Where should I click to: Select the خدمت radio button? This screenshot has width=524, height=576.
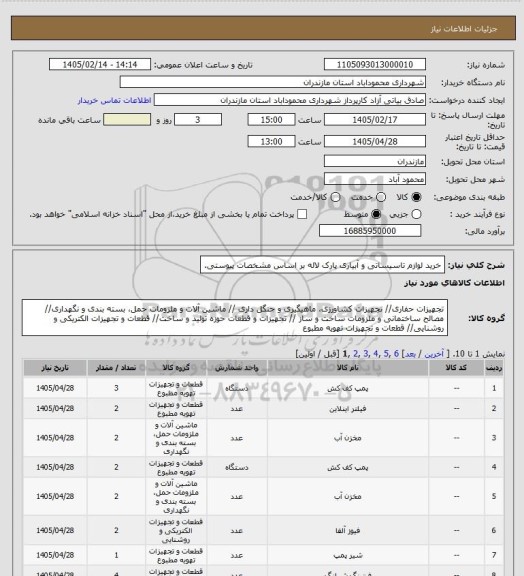pos(381,197)
